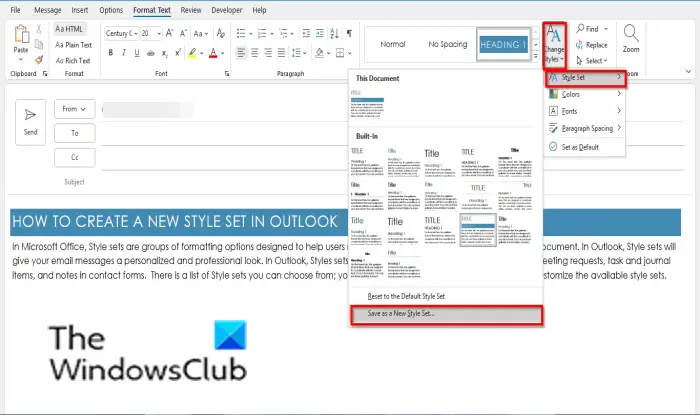700x415 pixels.
Task: Open the Paragraph Spacing submenu
Action: pos(585,128)
